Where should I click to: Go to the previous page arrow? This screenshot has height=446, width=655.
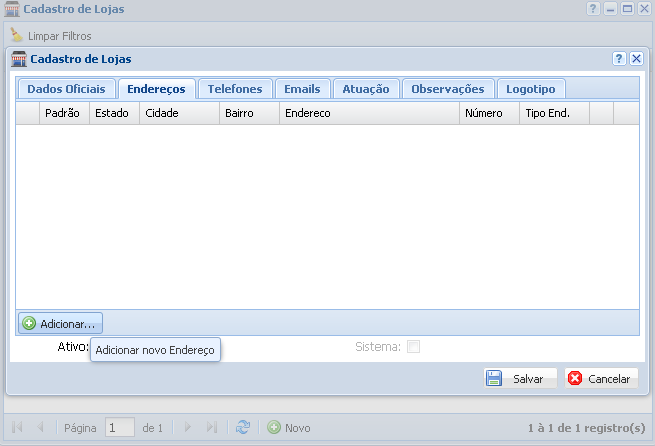pos(40,427)
